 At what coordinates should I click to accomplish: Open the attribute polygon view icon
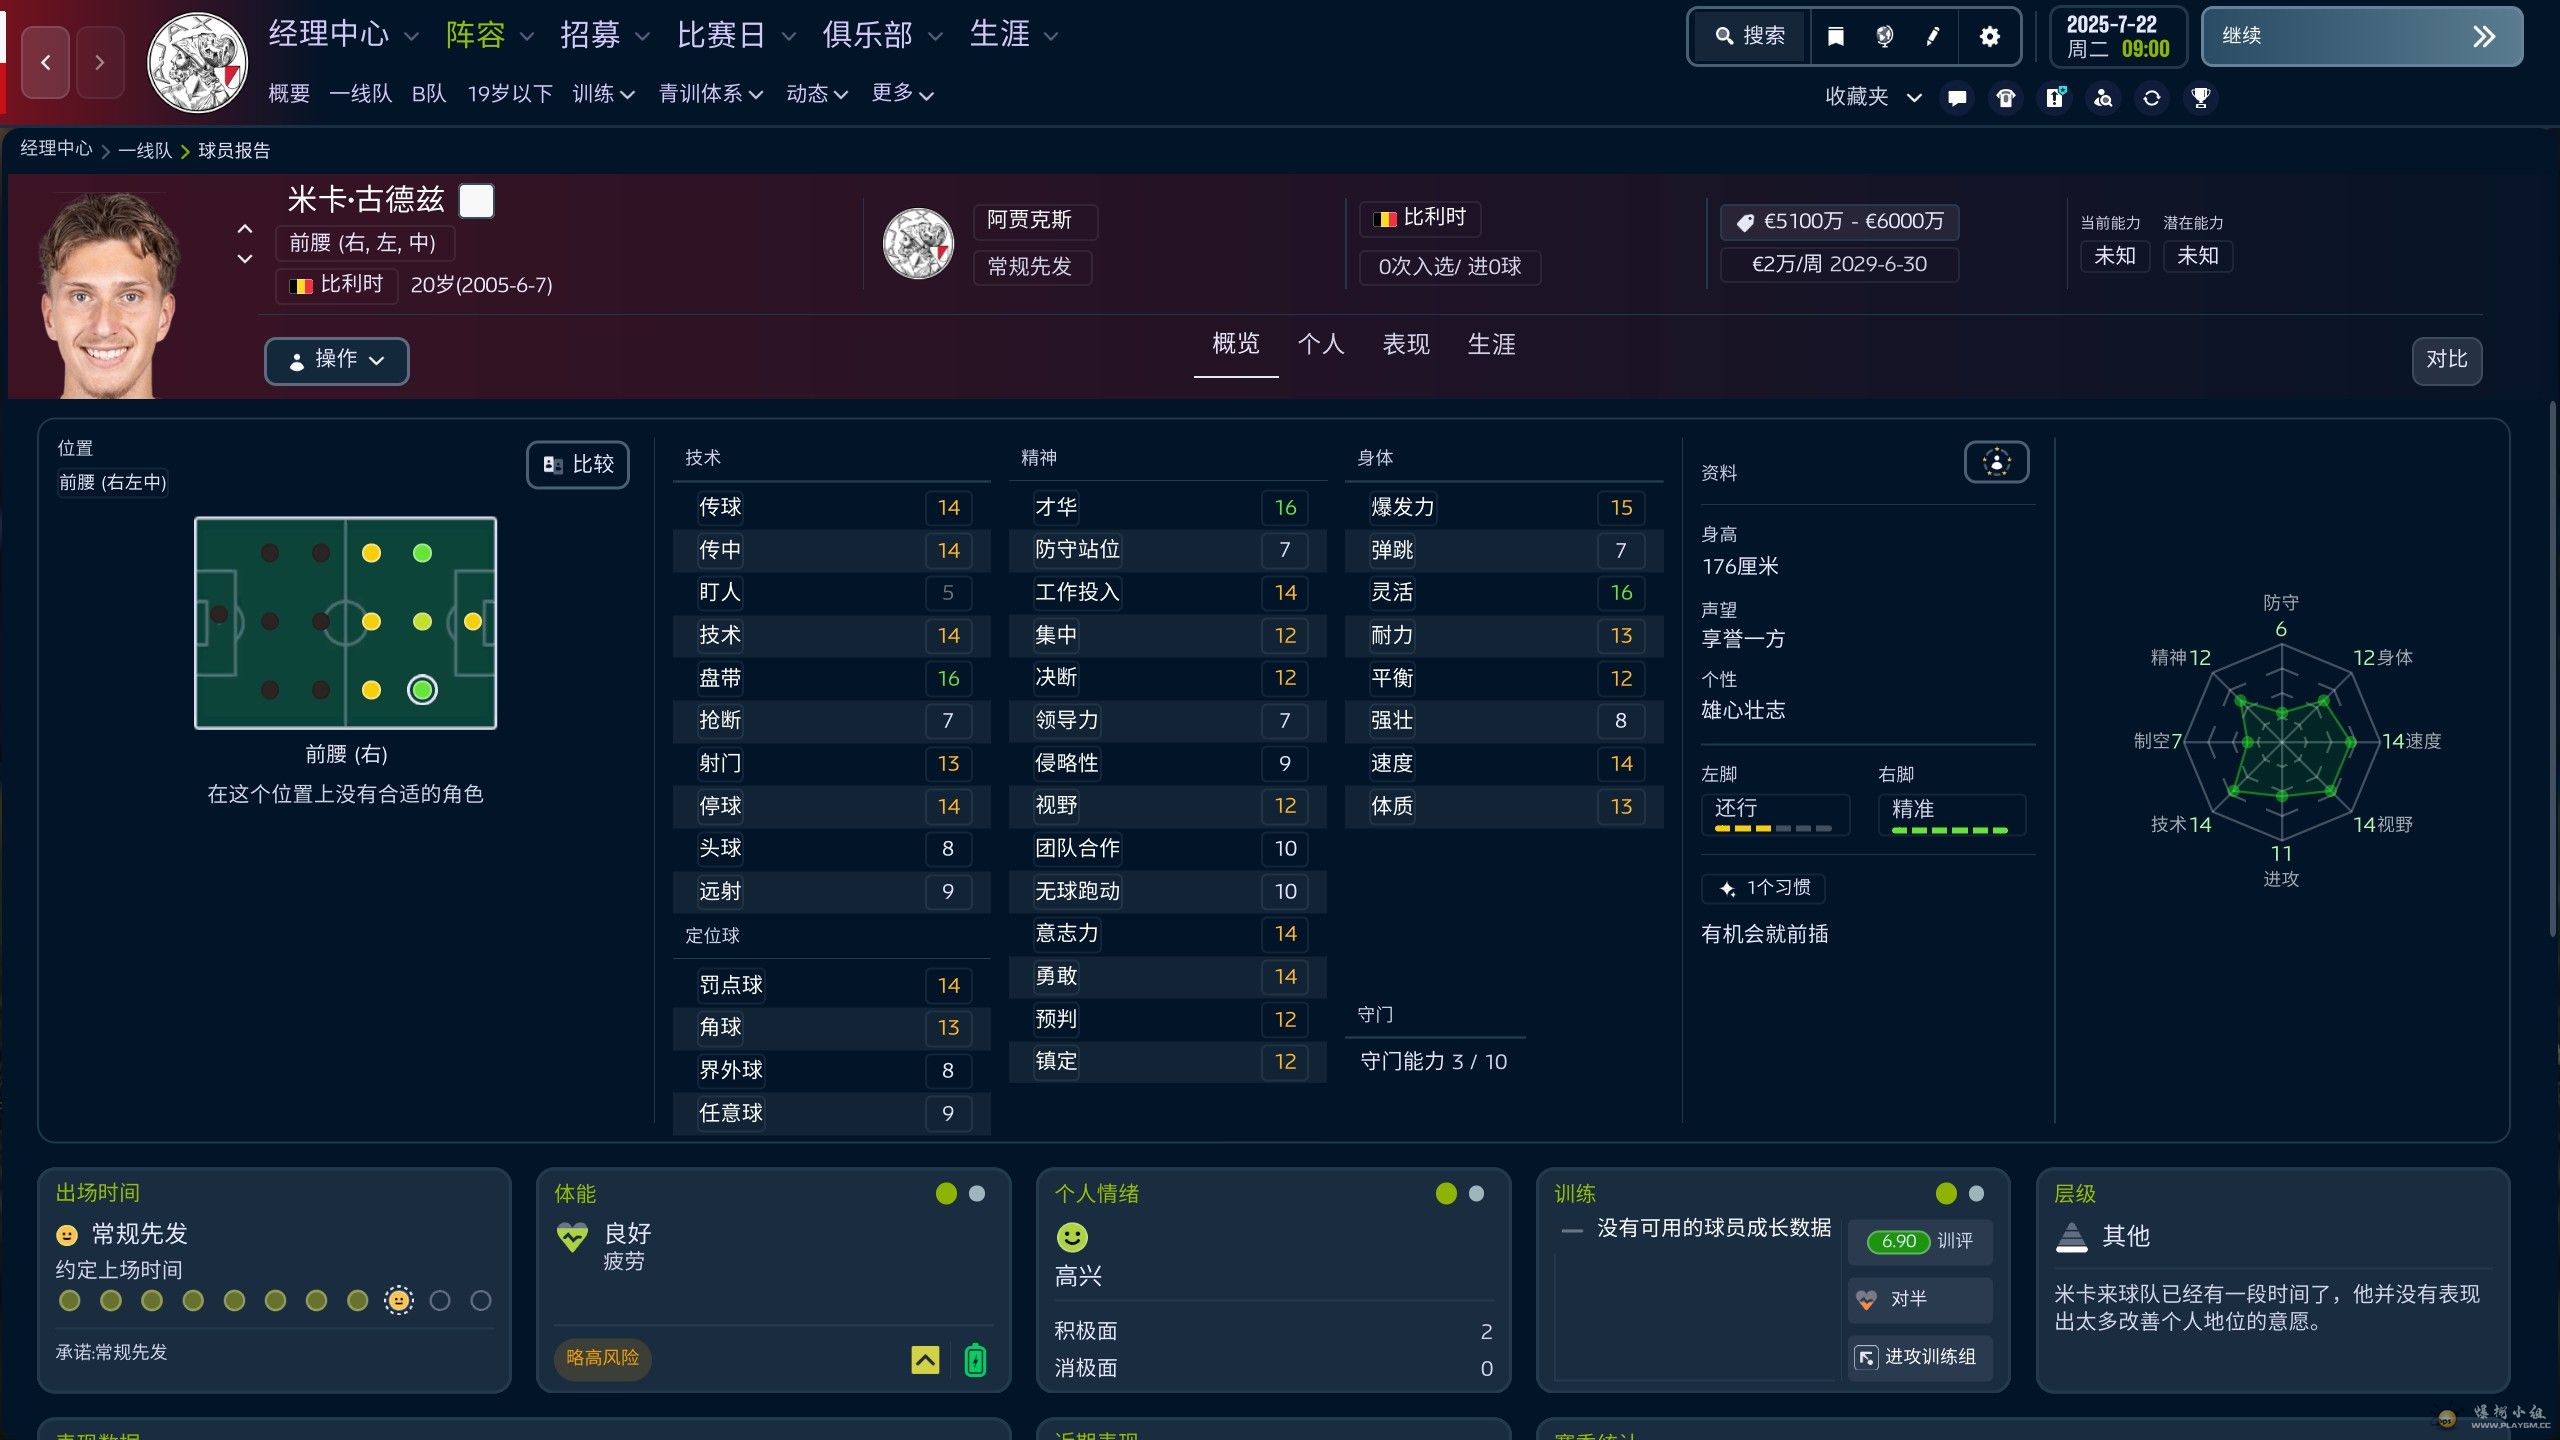point(1996,462)
